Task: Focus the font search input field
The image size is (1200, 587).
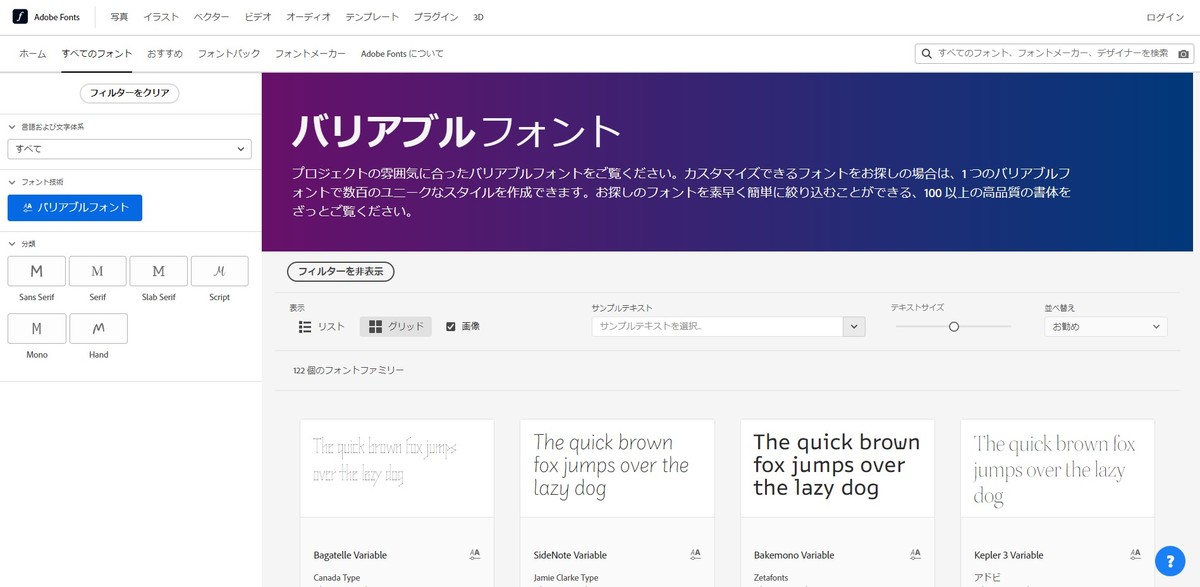Action: pos(1054,53)
